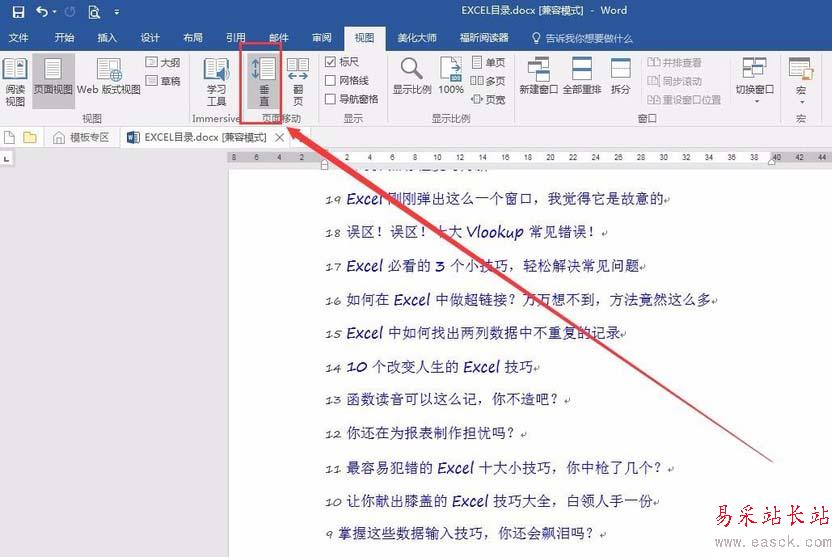Click line 13 函数读音可以这么记
The height and width of the screenshot is (557, 832).
tap(448, 399)
